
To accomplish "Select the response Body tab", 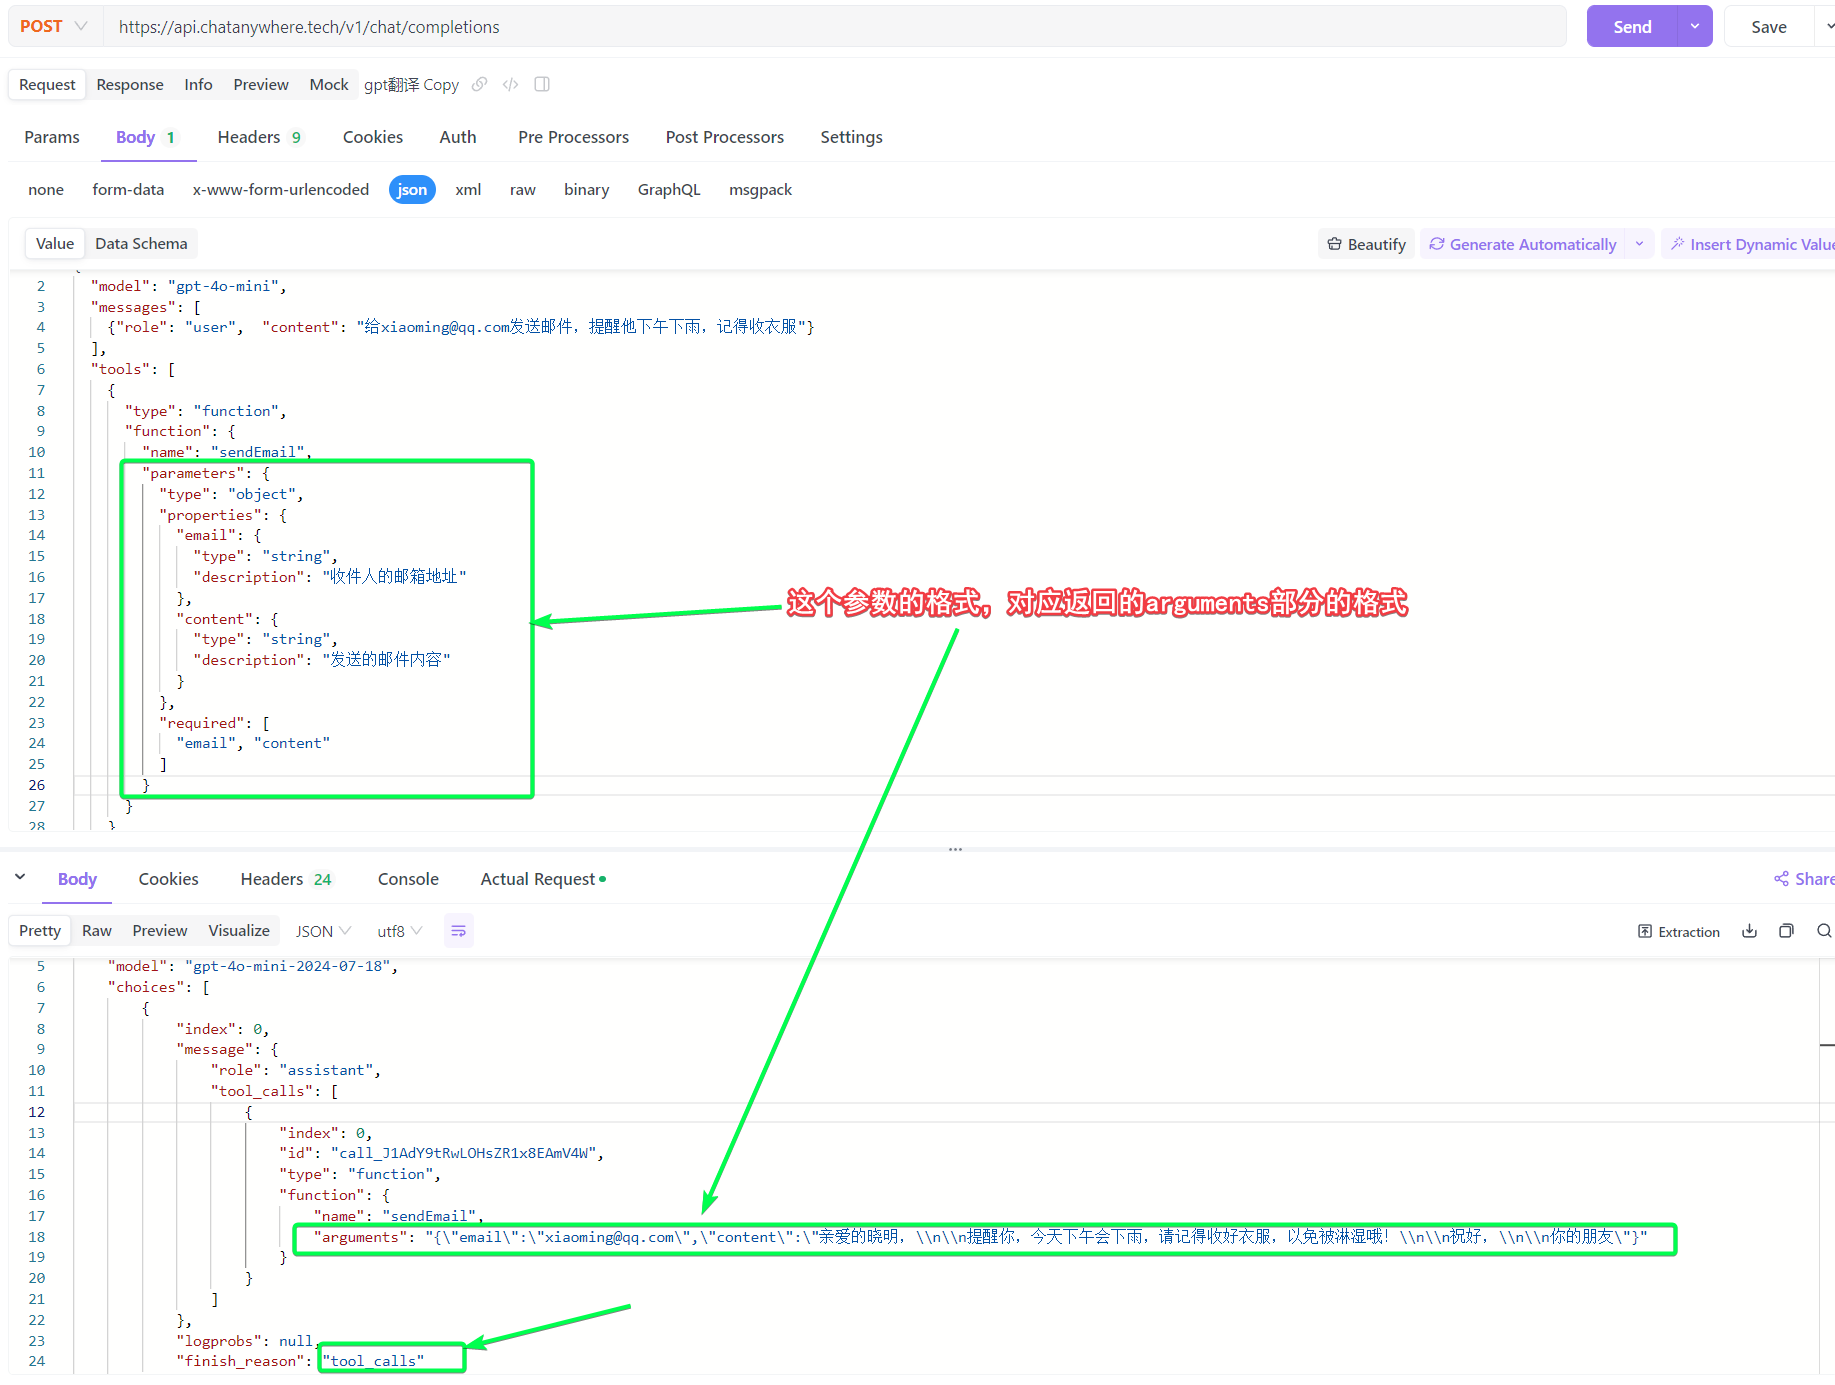I will (x=77, y=879).
